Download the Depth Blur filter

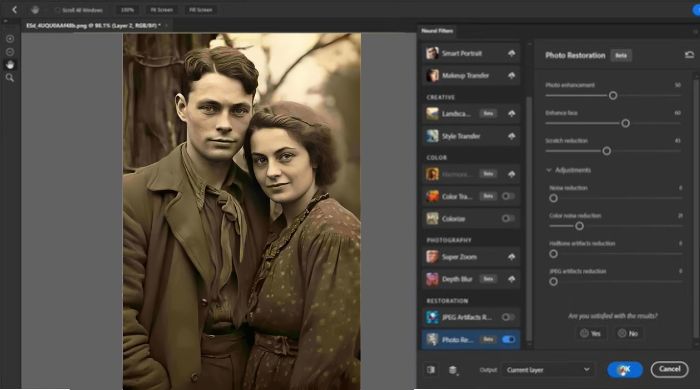pyautogui.click(x=512, y=279)
